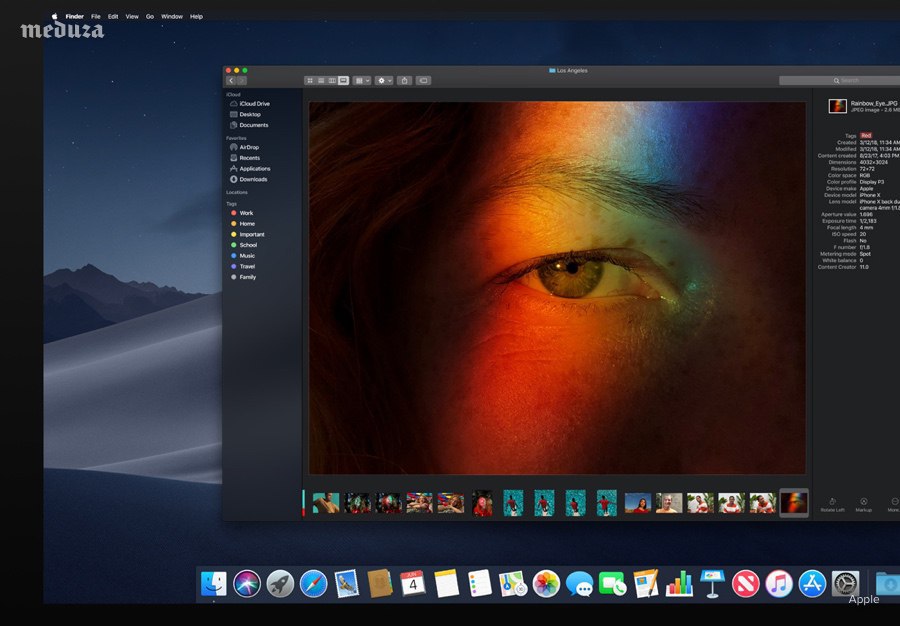
Task: Click the Red tag in info panel
Action: [x=866, y=136]
